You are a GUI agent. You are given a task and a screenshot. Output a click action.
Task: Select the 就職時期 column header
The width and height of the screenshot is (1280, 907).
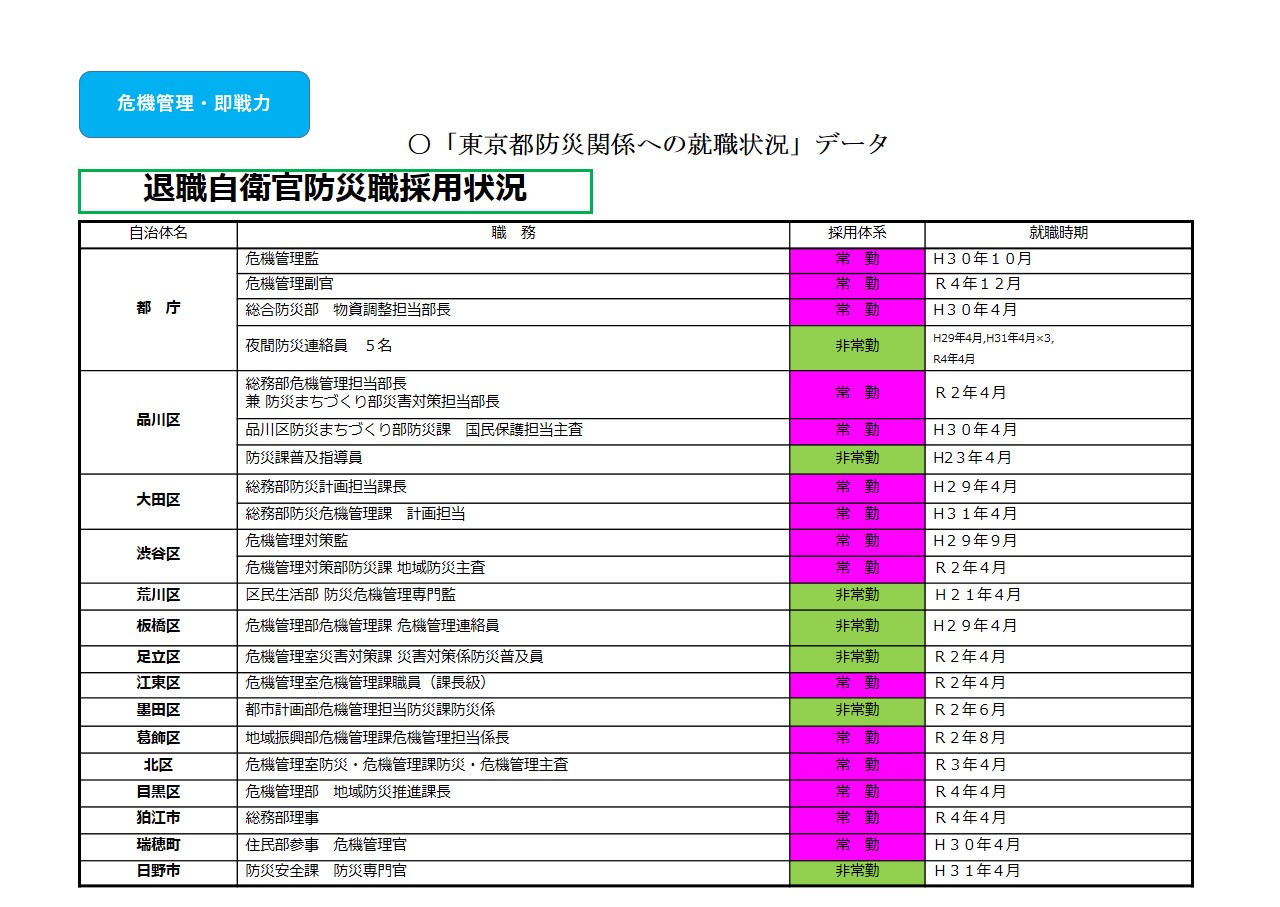[x=1059, y=233]
